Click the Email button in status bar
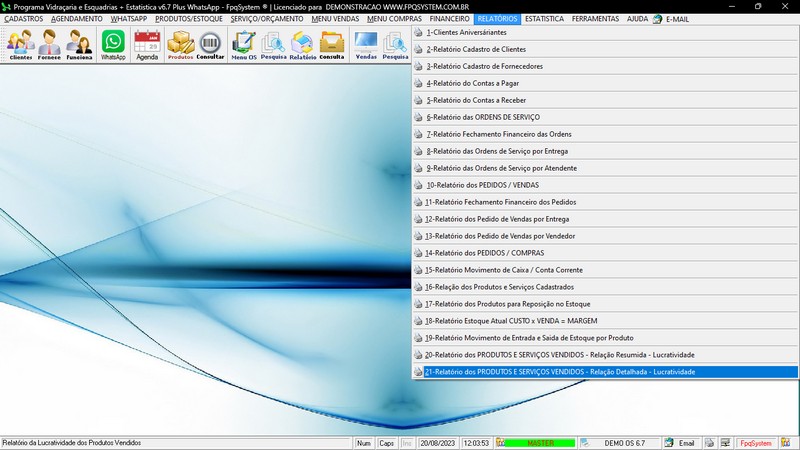The height and width of the screenshot is (450, 800). [x=680, y=443]
